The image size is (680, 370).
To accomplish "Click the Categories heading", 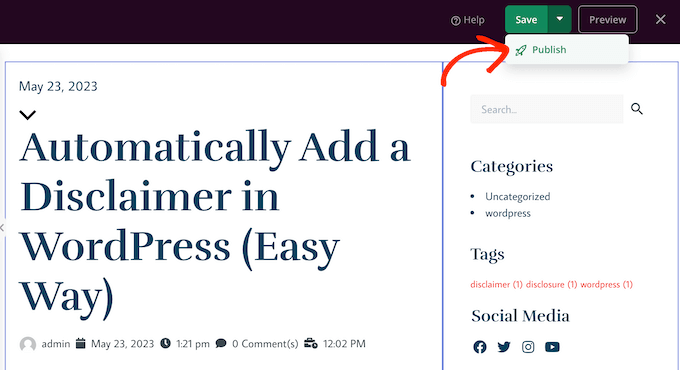I will (512, 167).
